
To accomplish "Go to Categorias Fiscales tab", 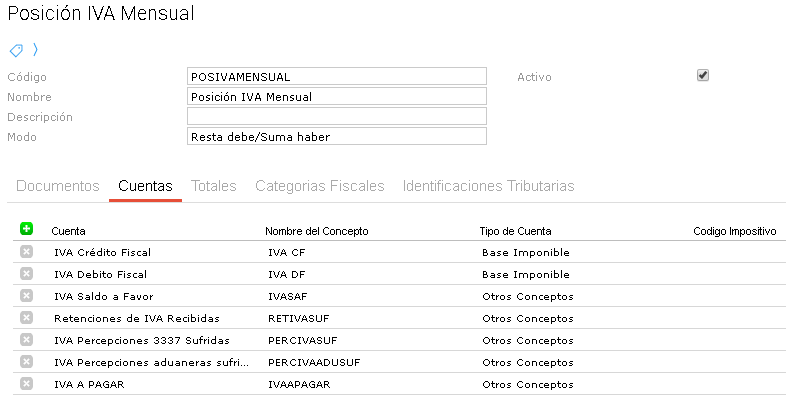I will [x=319, y=186].
